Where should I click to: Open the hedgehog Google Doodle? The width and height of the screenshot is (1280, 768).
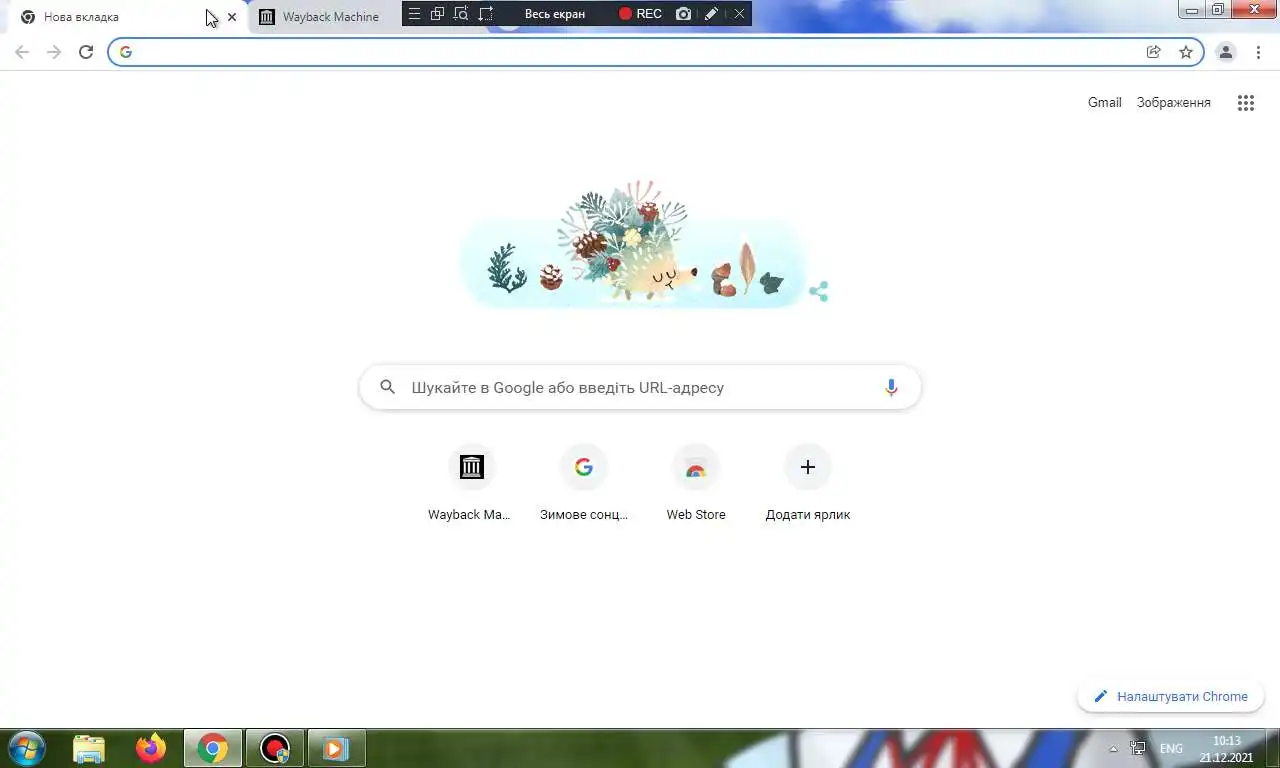(x=634, y=245)
